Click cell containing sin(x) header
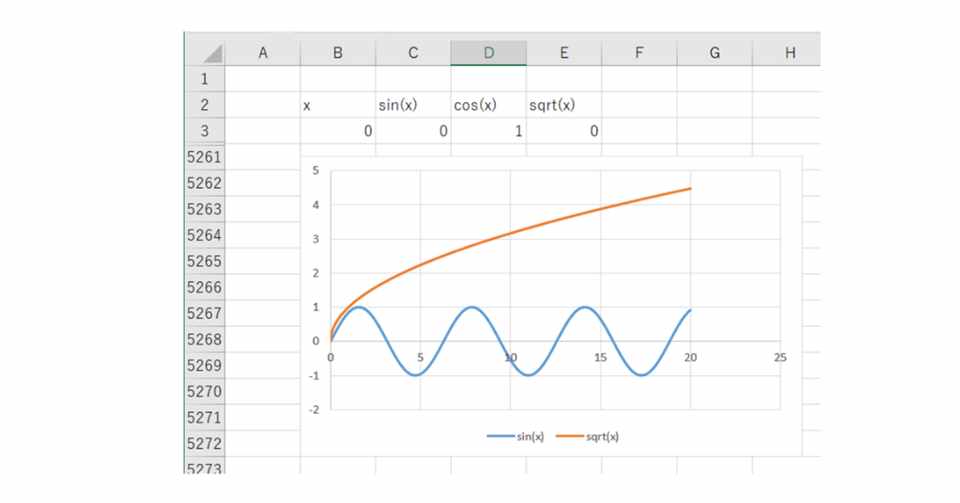The height and width of the screenshot is (503, 960). tap(412, 105)
